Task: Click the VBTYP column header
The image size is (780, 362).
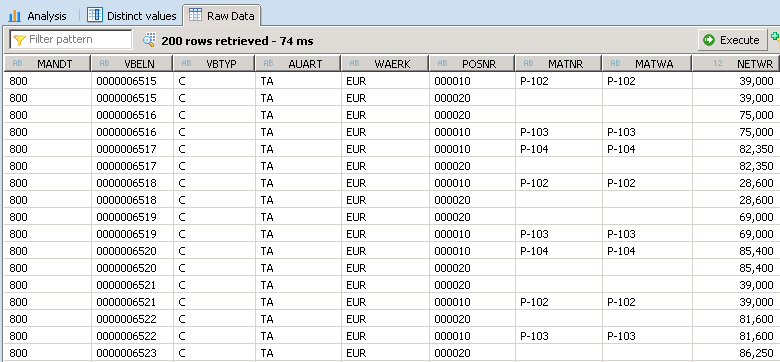Action: [x=214, y=64]
